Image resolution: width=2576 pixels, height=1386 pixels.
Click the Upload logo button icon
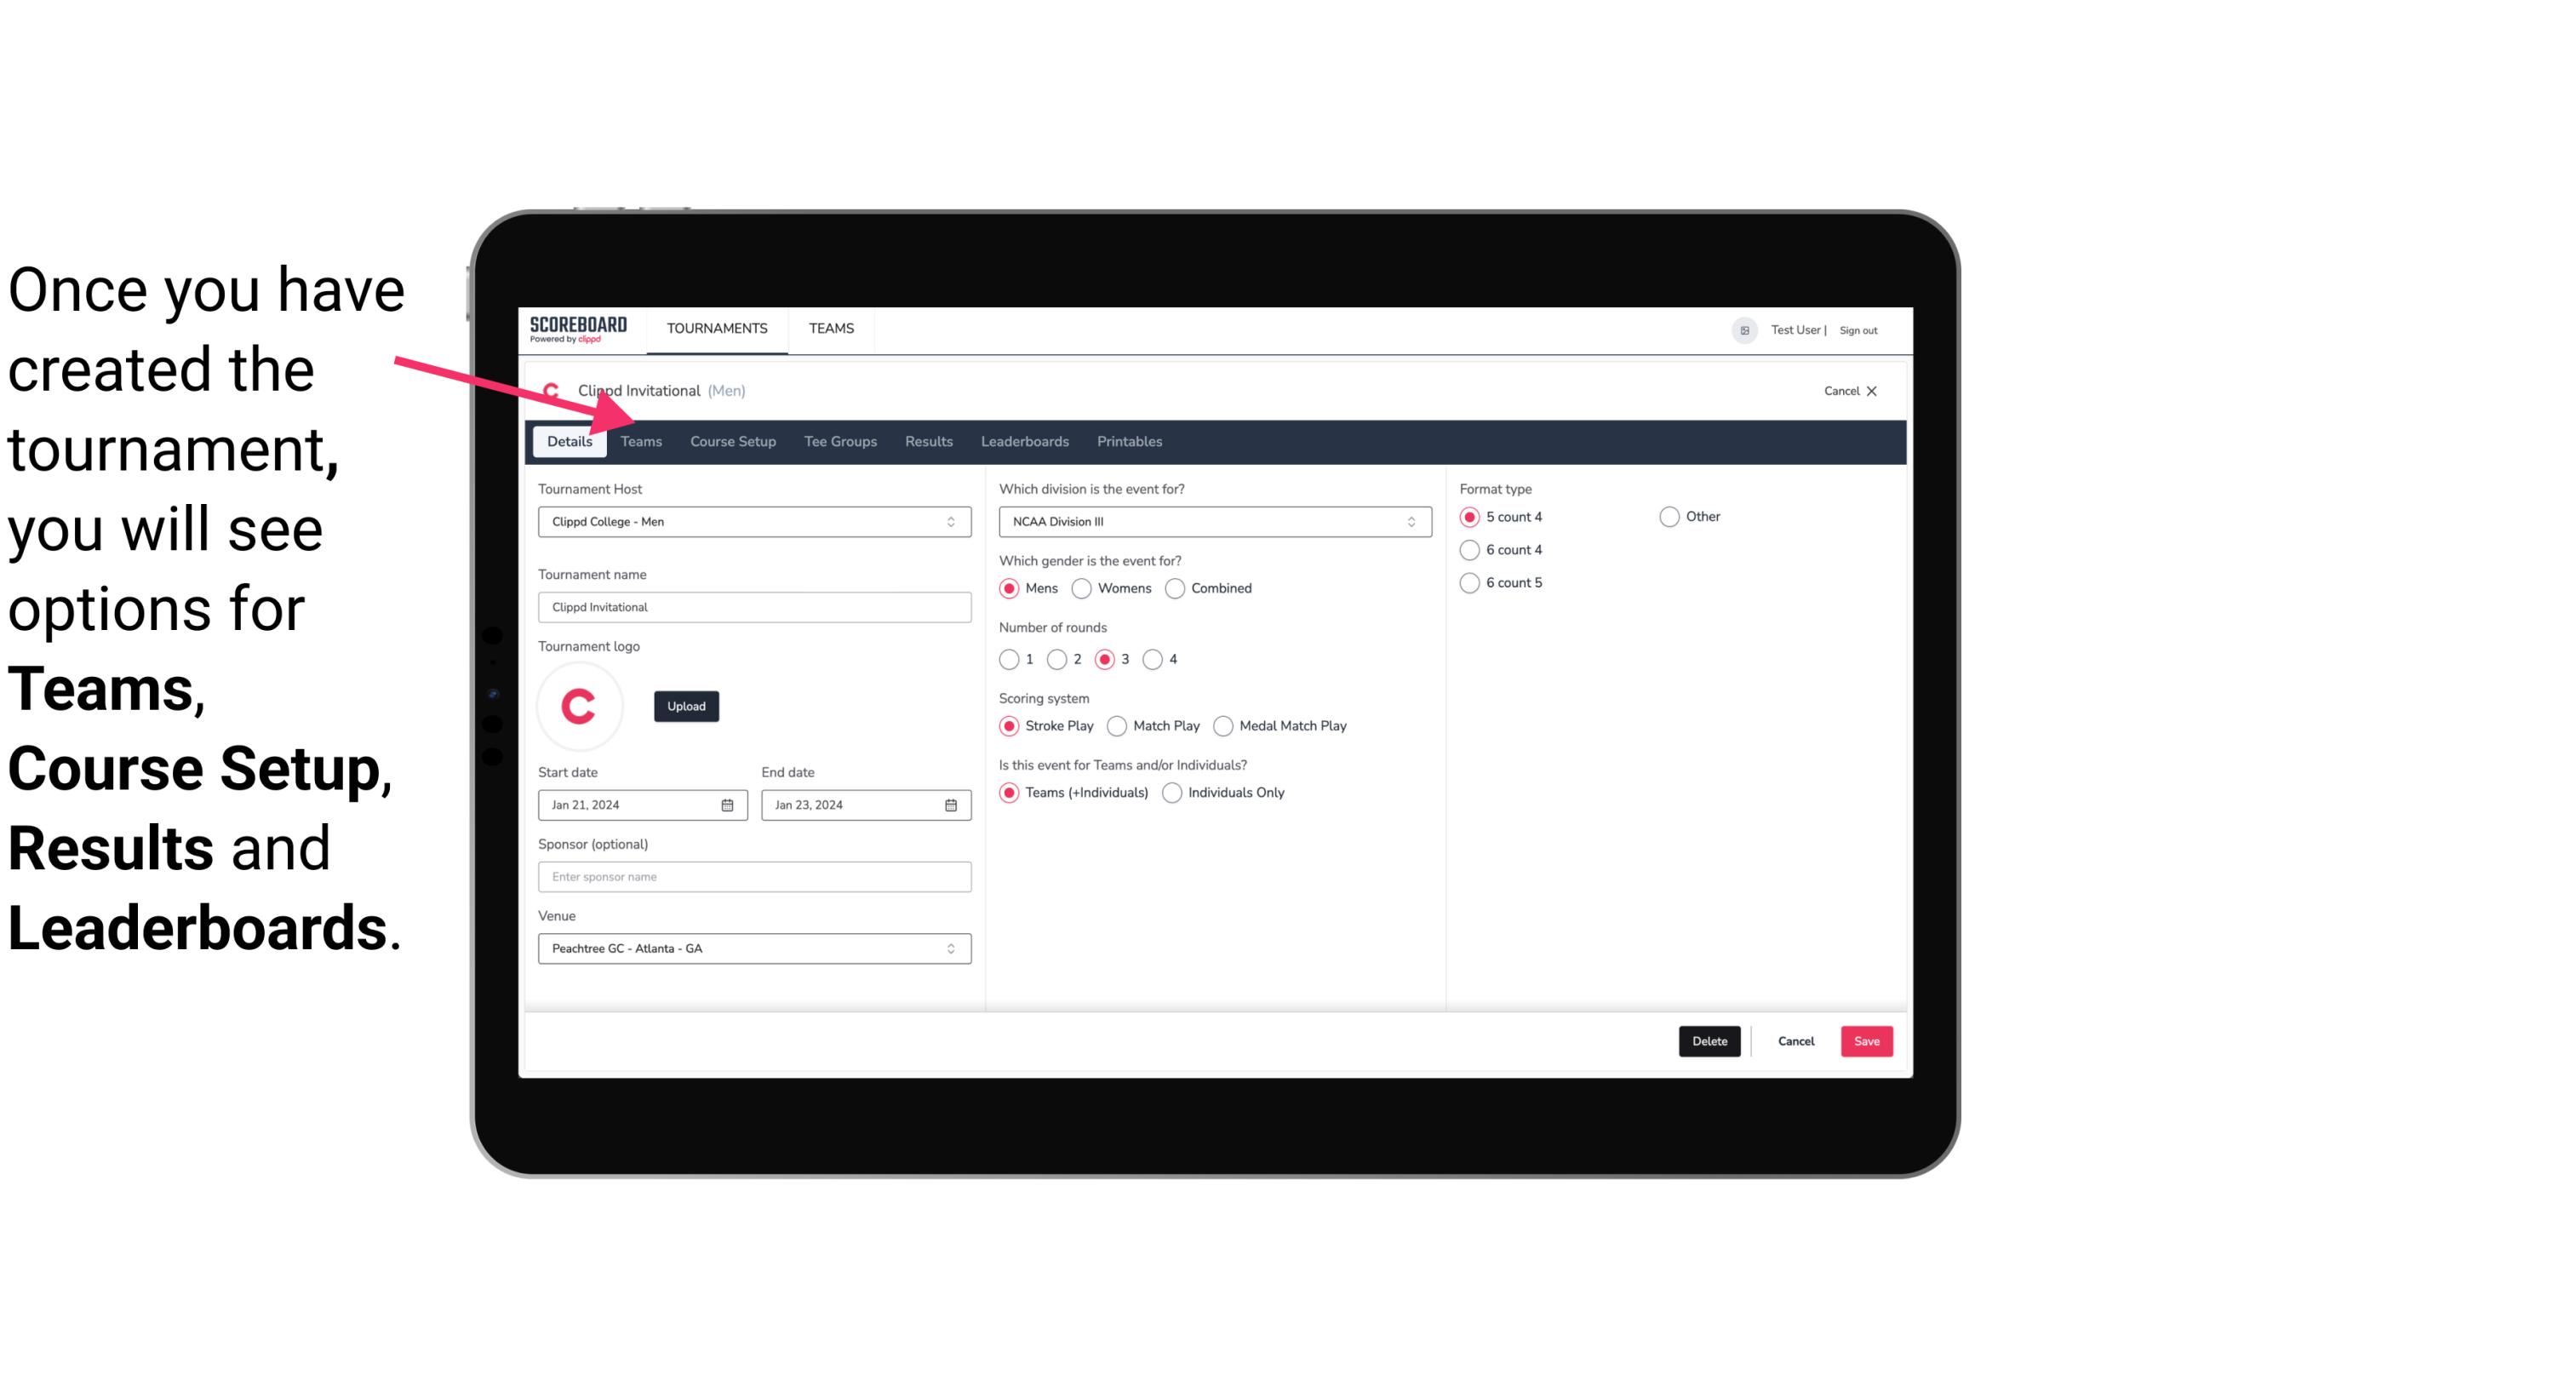point(686,705)
